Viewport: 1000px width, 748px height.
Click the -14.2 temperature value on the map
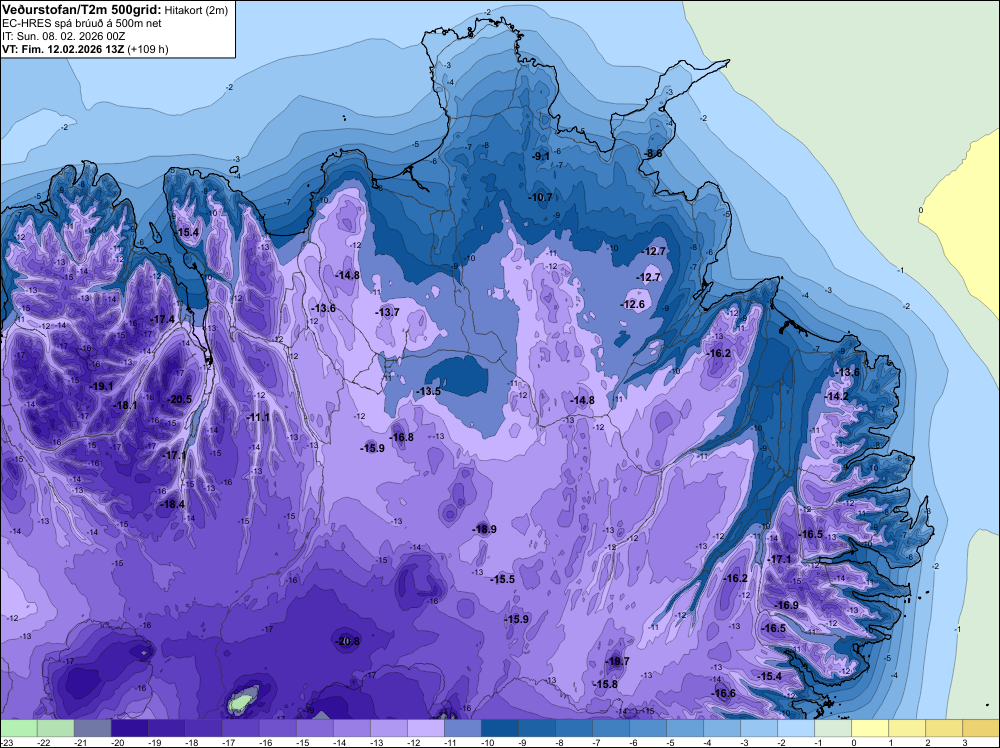point(836,396)
